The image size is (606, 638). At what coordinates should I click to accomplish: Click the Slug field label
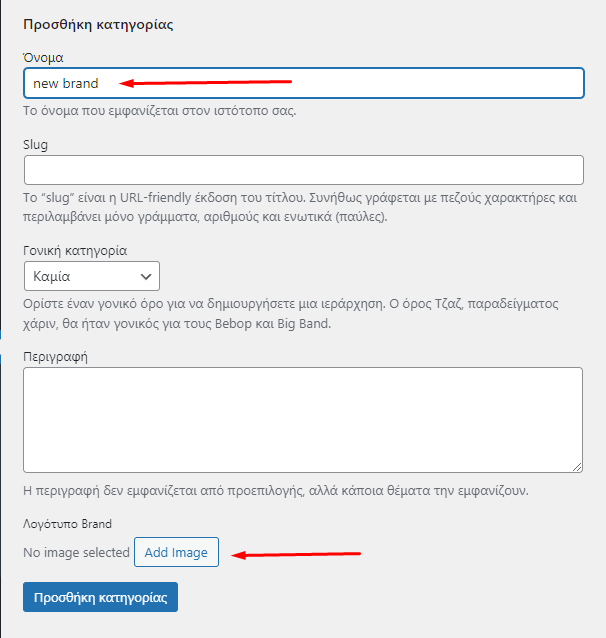(35, 144)
